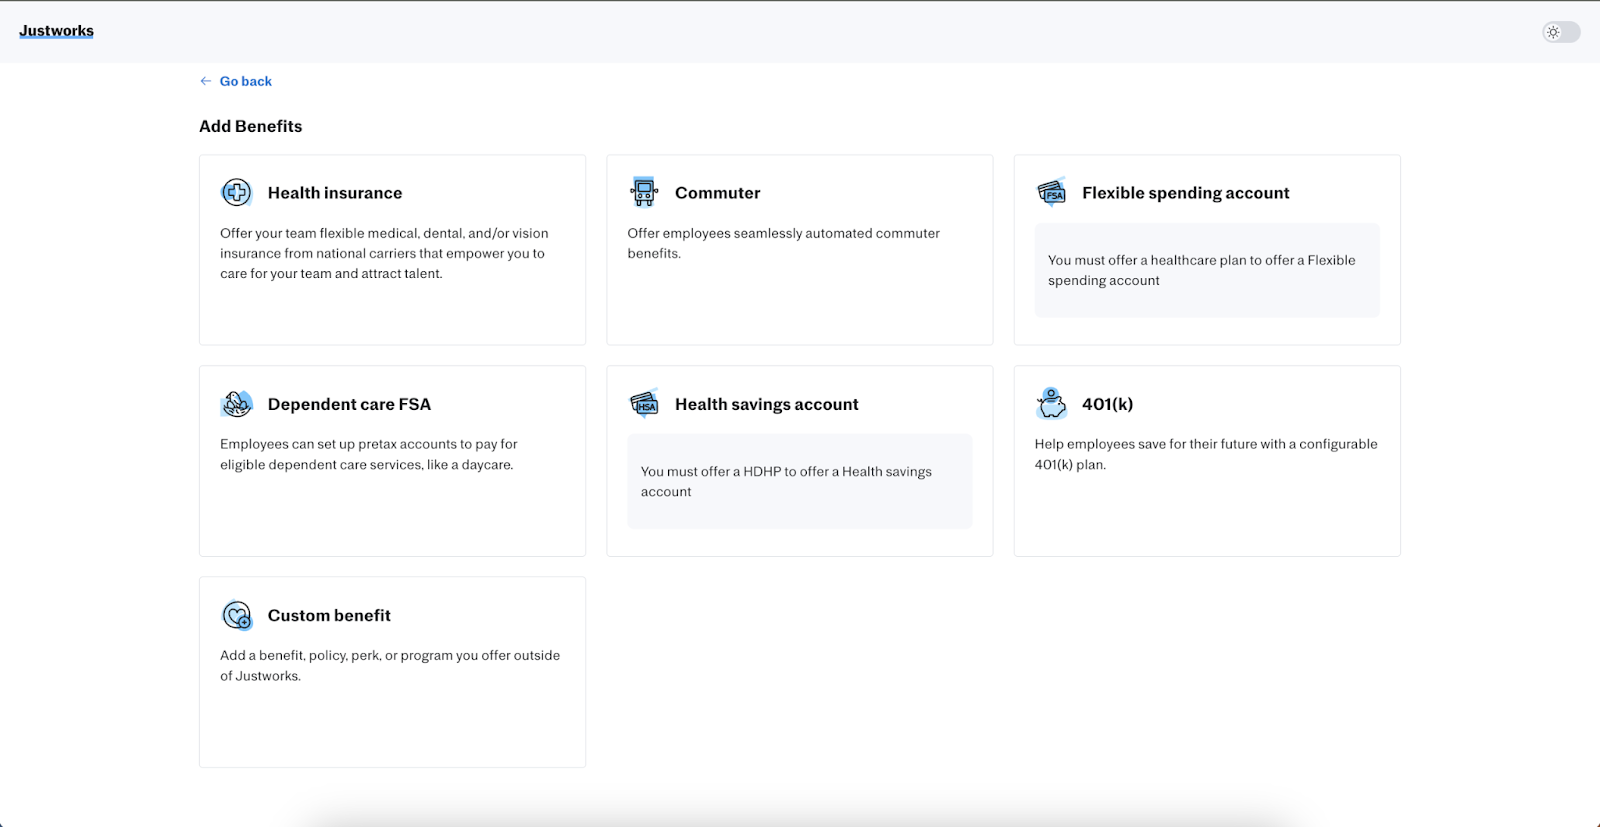This screenshot has width=1600, height=827.
Task: Click the Custom benefit heart icon
Action: [x=237, y=615]
